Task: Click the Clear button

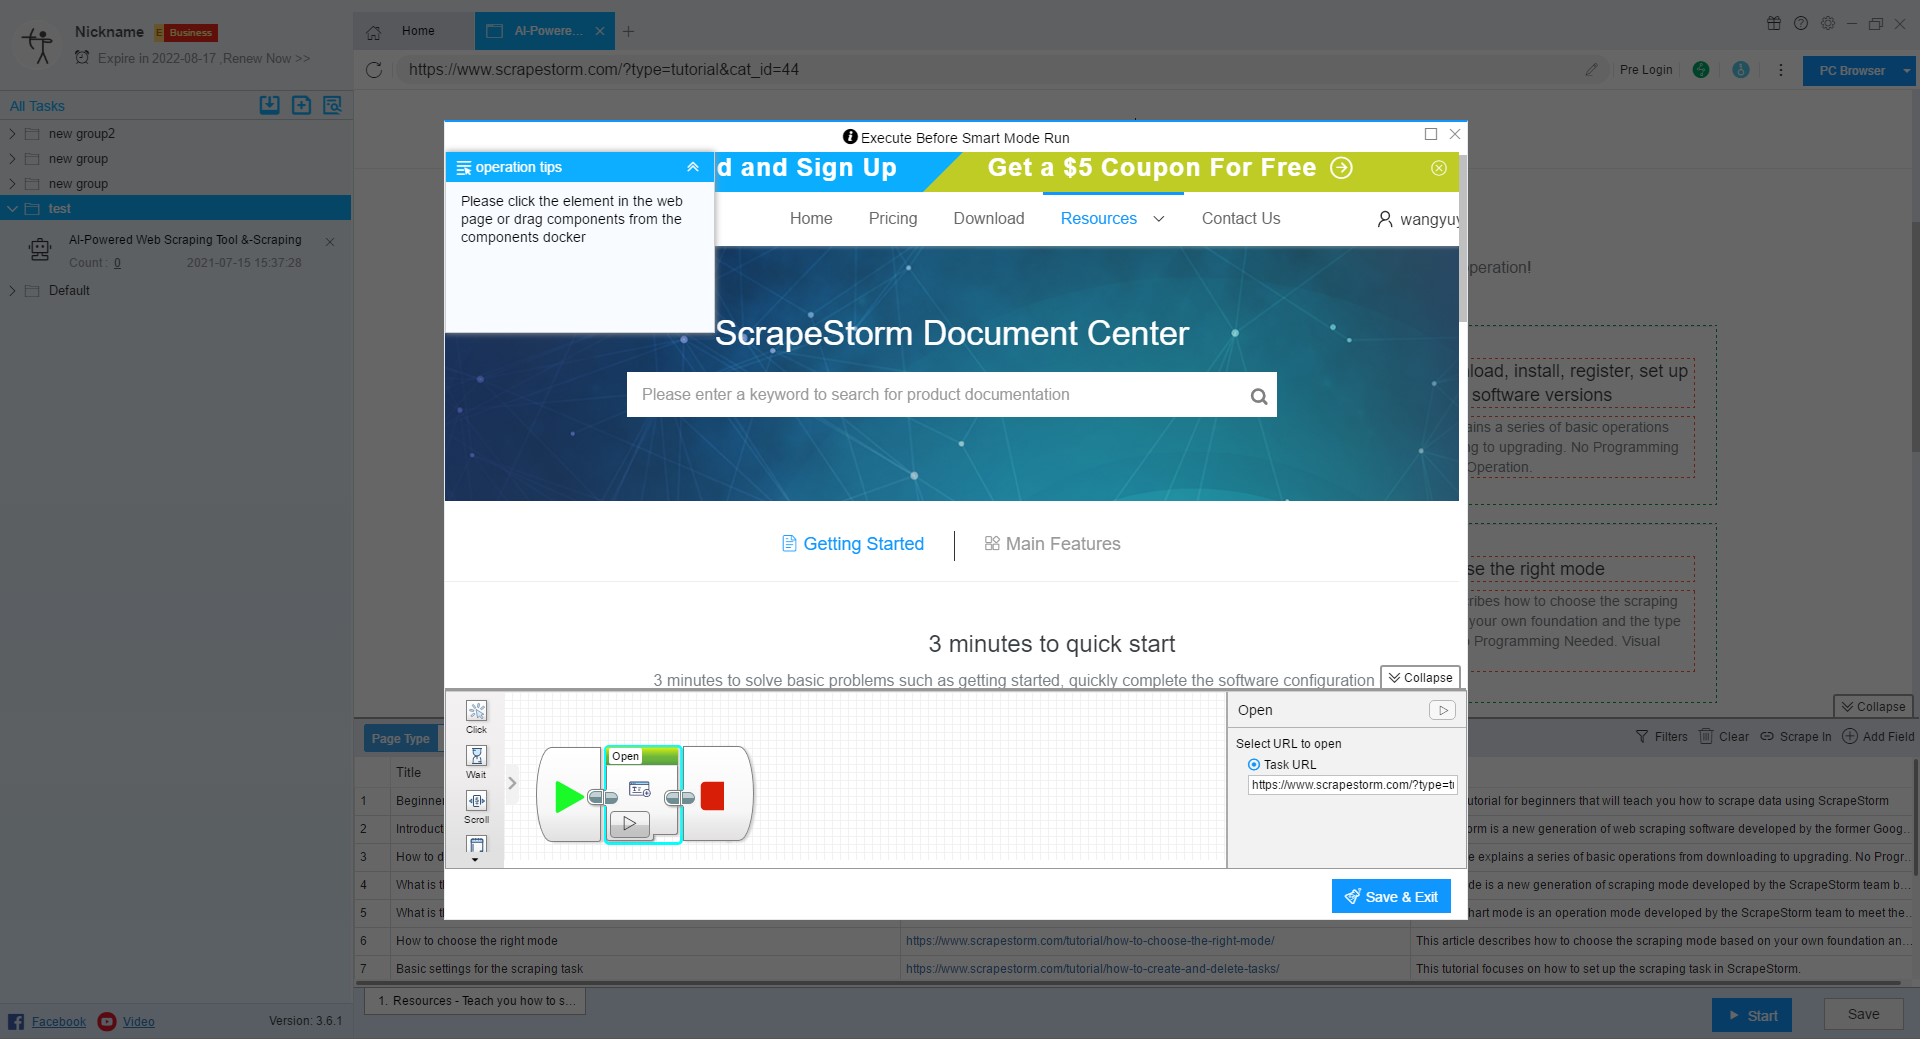Action: (x=1724, y=736)
